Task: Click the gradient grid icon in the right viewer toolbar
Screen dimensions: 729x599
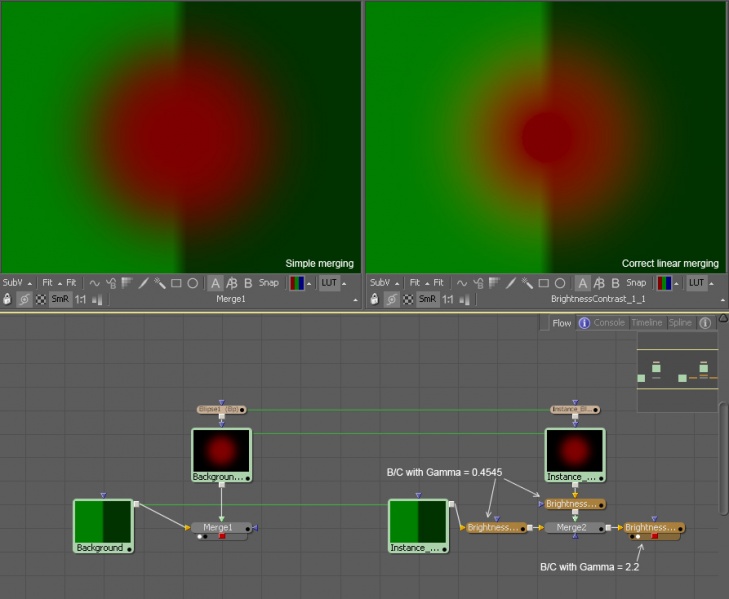Action: click(494, 283)
